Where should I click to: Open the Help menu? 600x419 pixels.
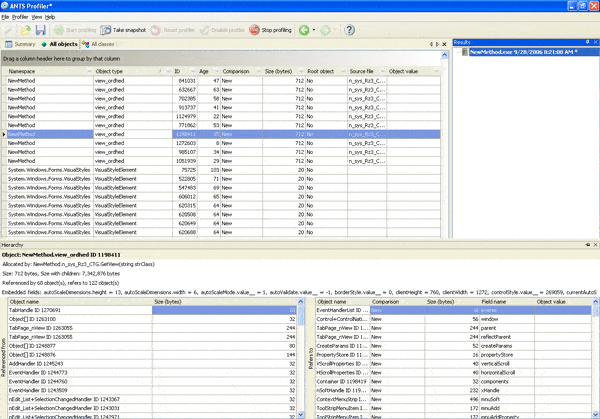(50, 17)
